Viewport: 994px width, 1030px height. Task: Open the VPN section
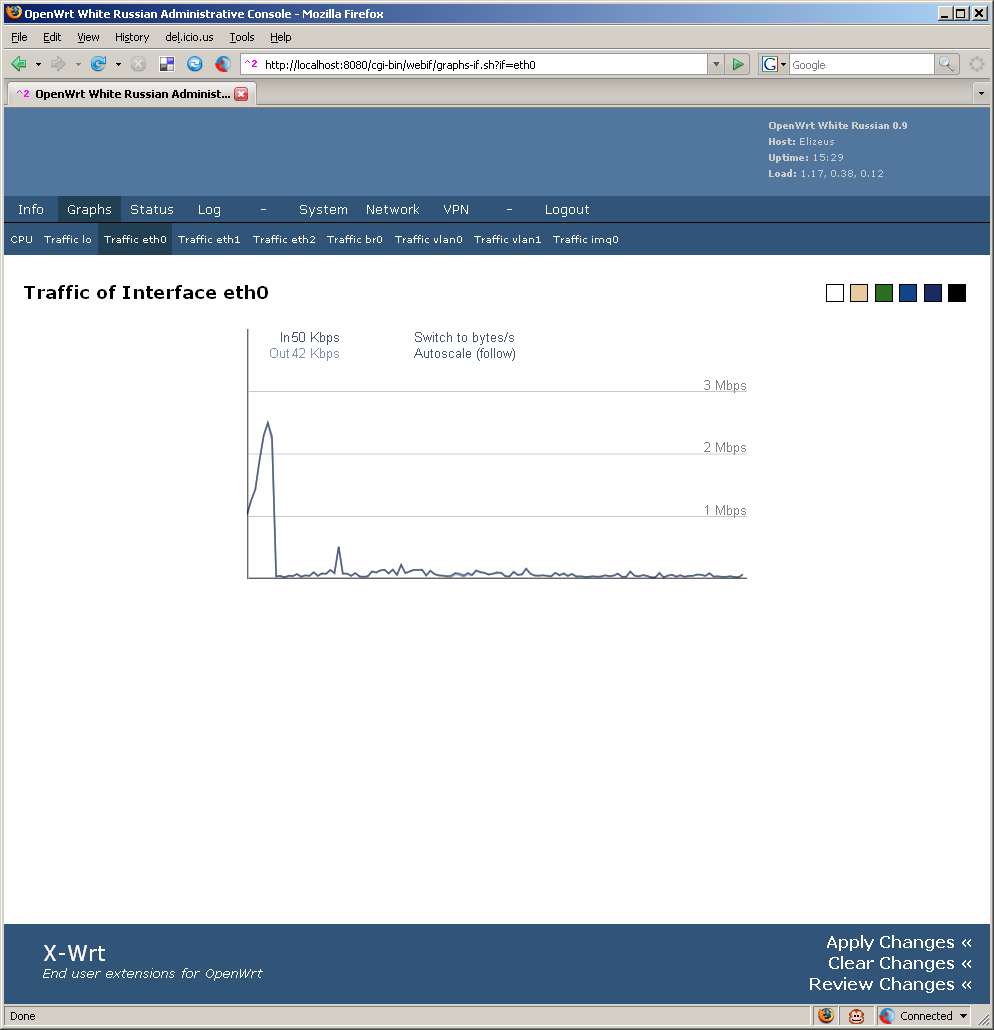pos(456,210)
